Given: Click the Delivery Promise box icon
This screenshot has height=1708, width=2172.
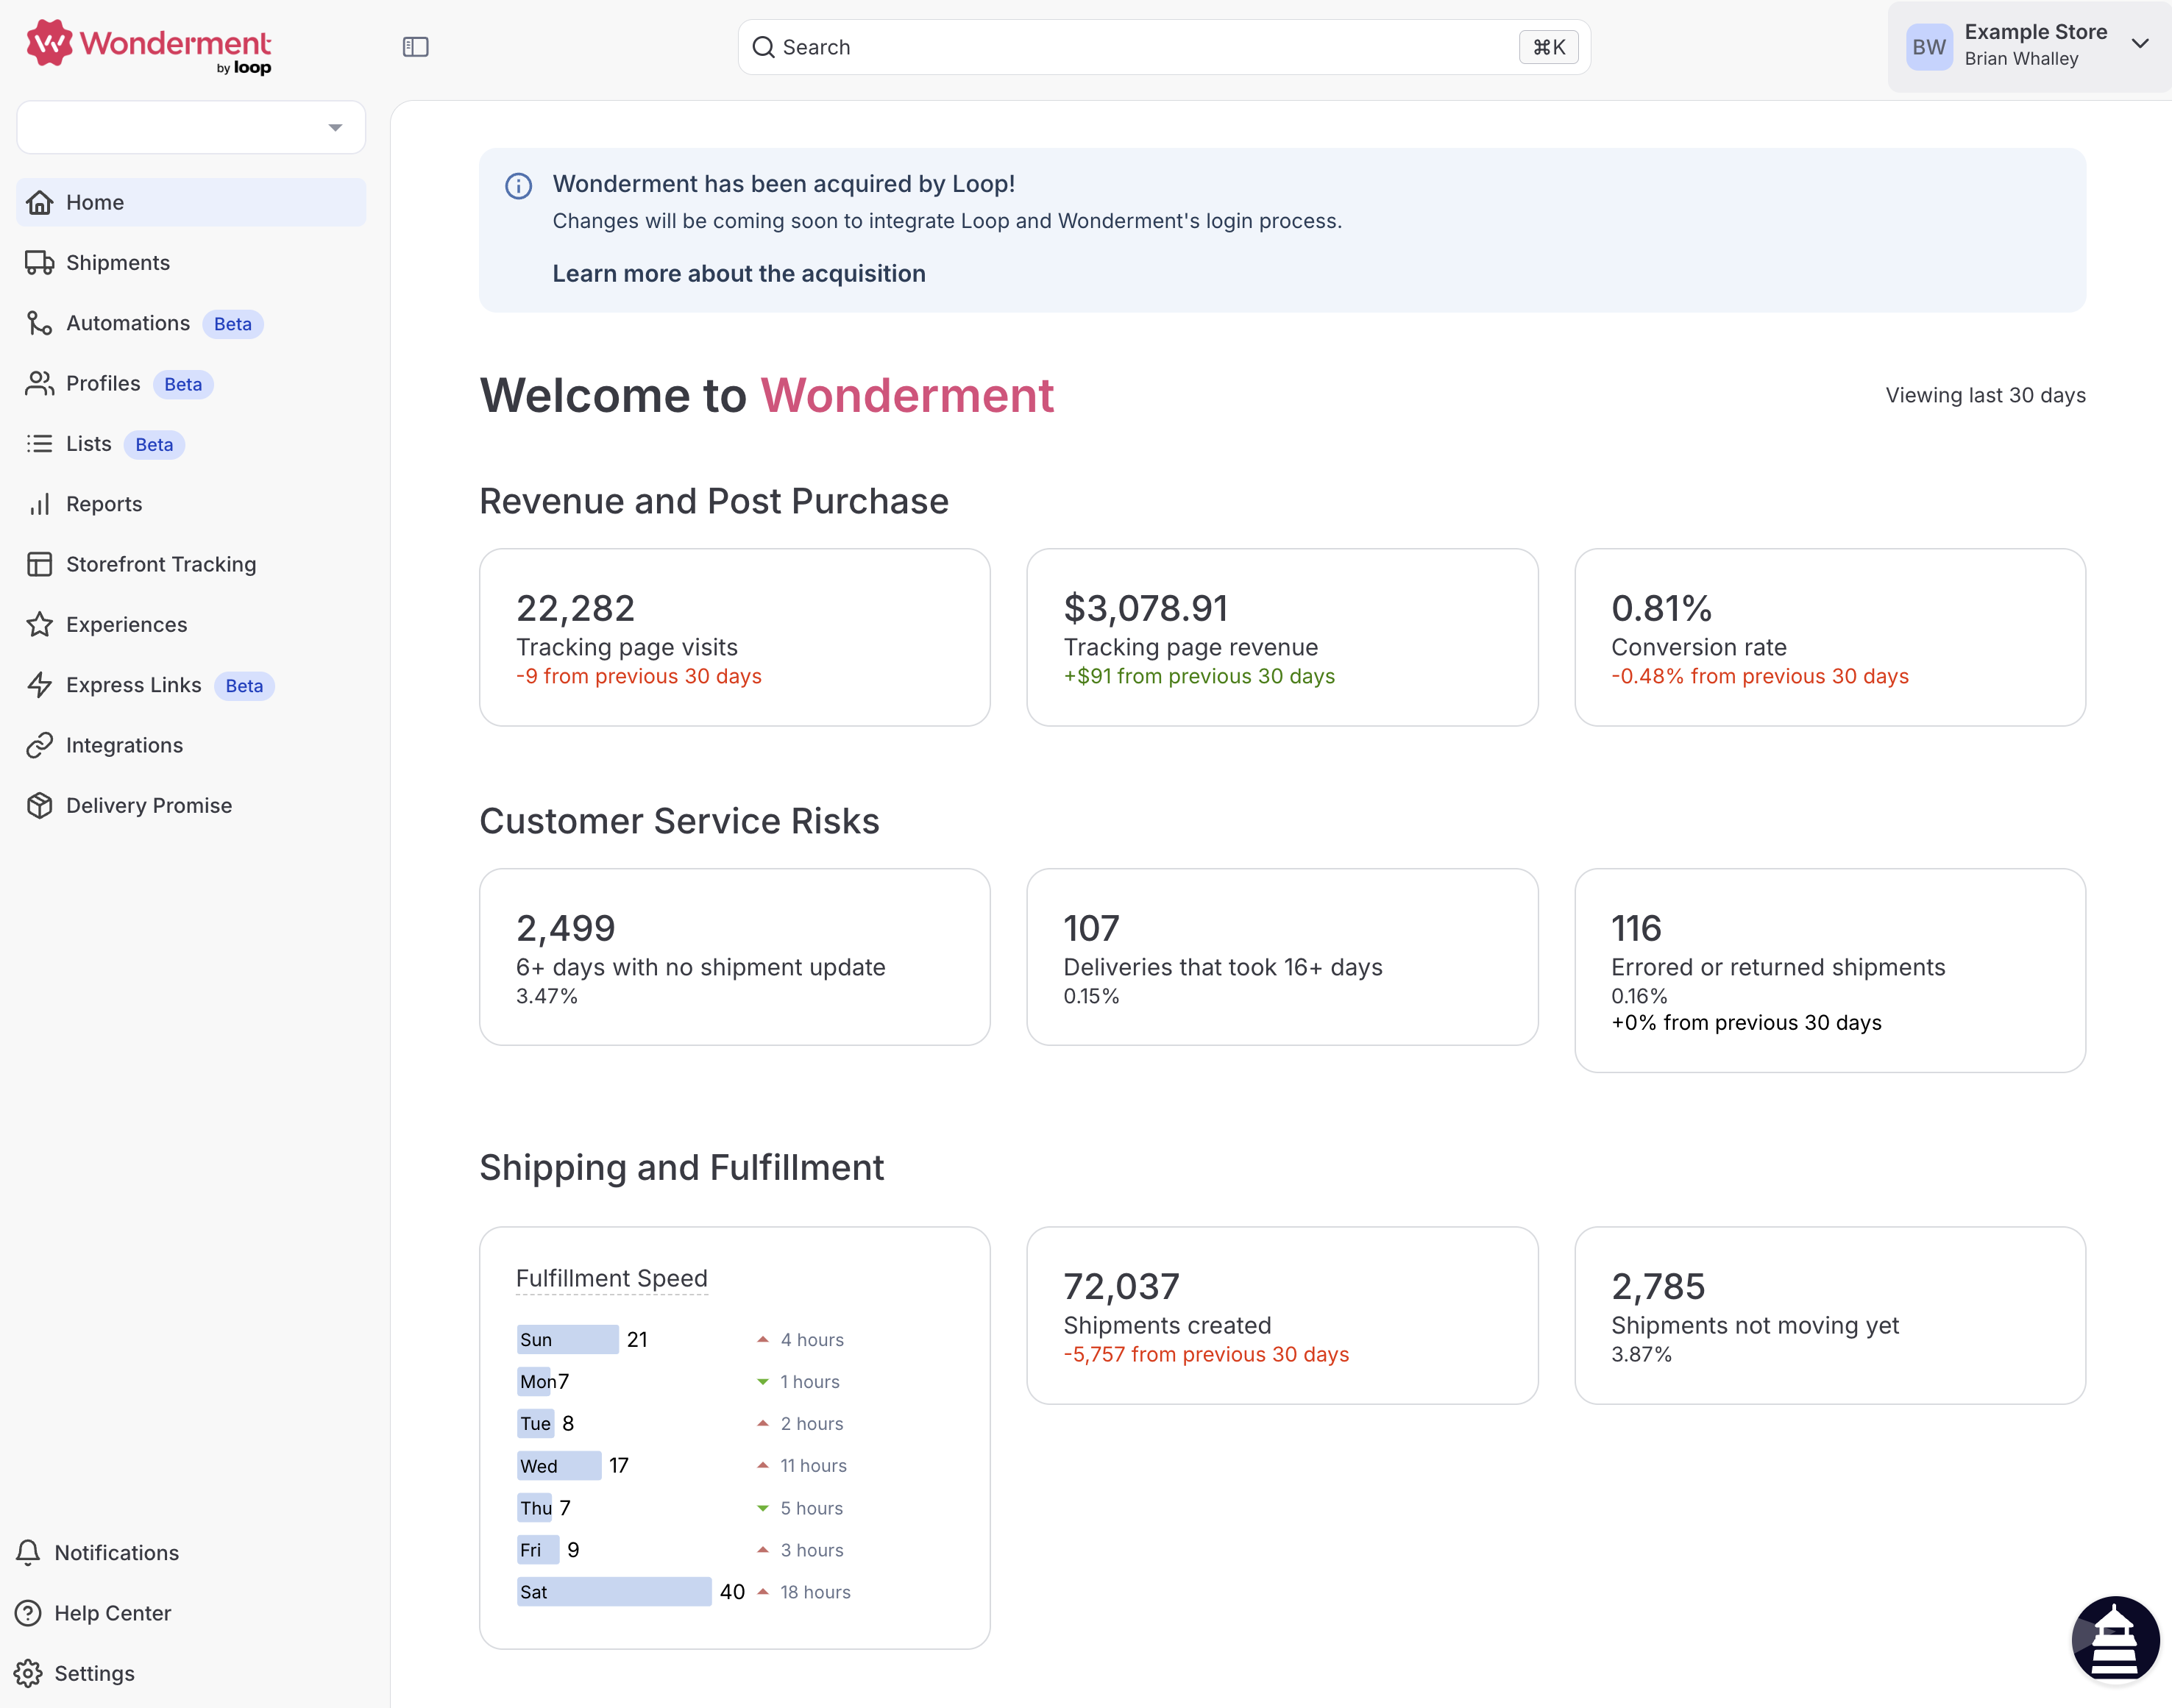Looking at the screenshot, I should 40,806.
